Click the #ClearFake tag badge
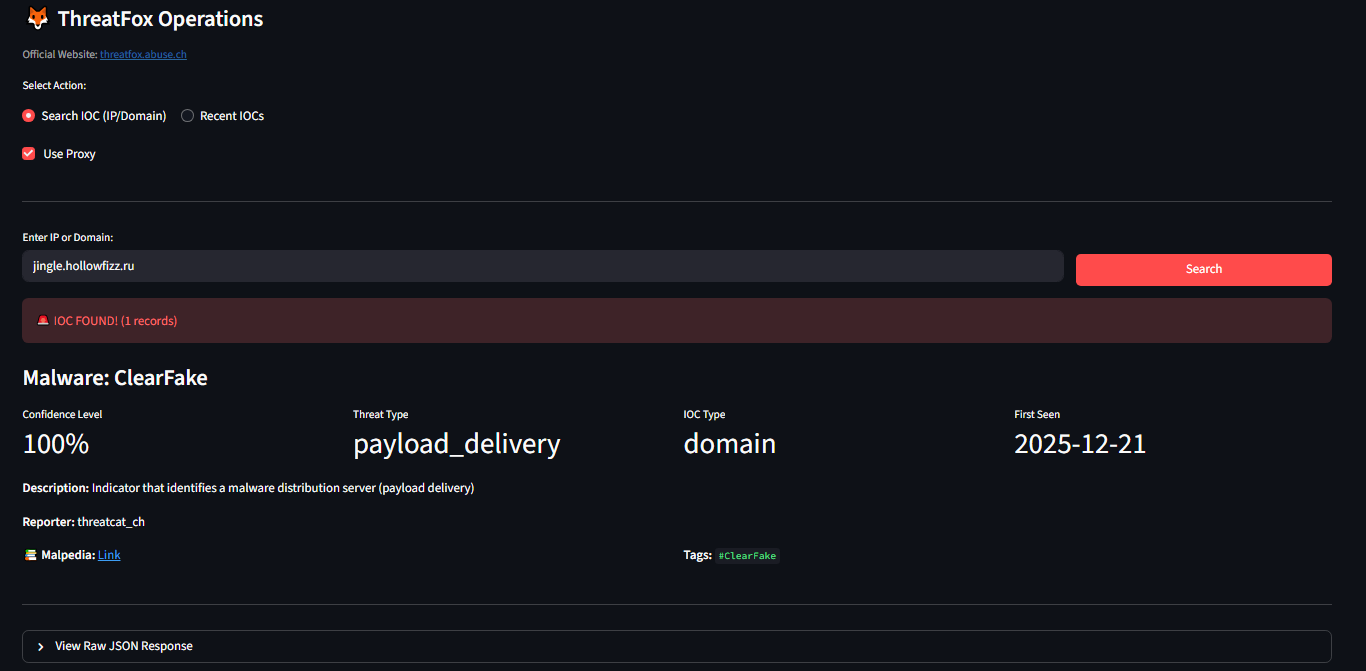The height and width of the screenshot is (671, 1366). click(747, 556)
